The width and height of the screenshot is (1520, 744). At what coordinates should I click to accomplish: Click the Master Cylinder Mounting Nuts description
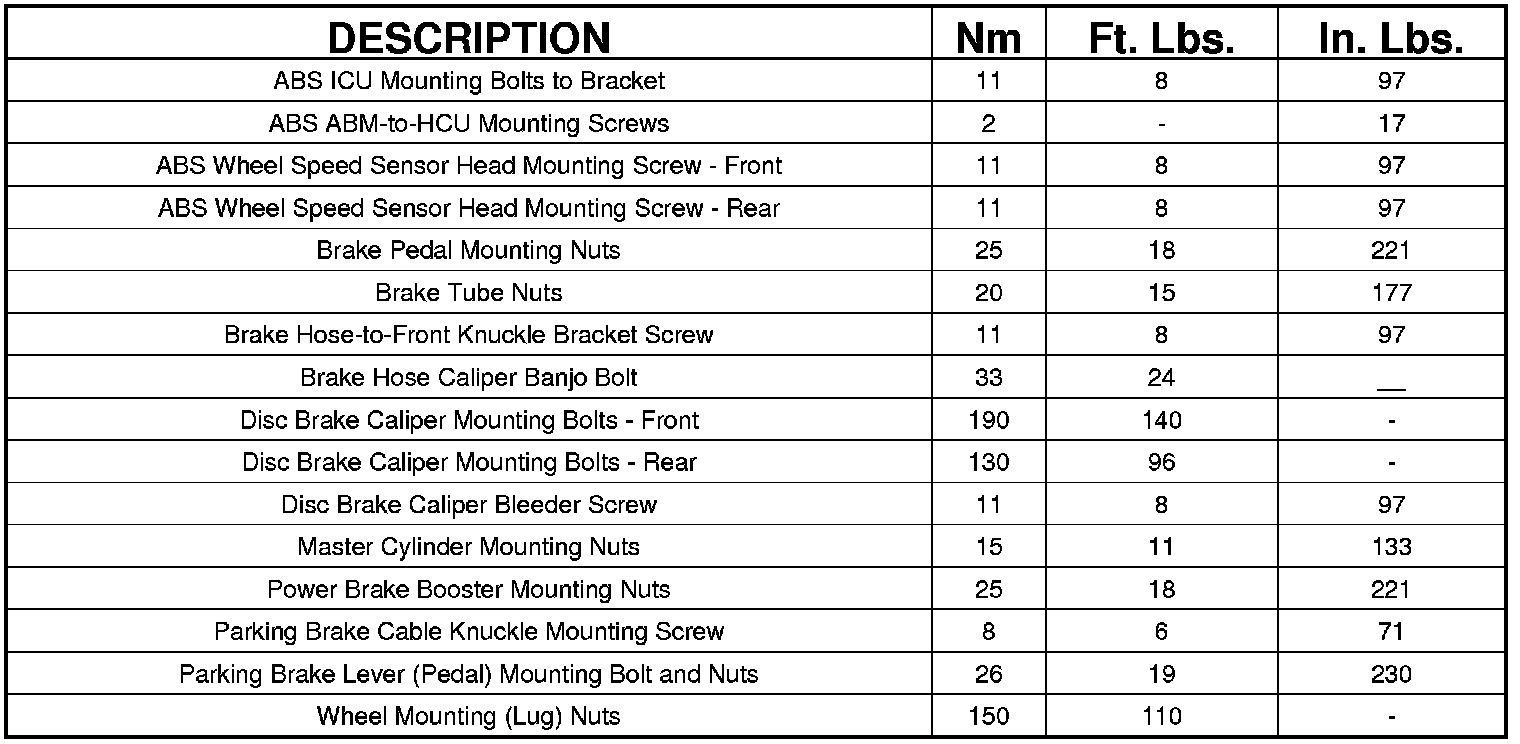pyautogui.click(x=468, y=547)
